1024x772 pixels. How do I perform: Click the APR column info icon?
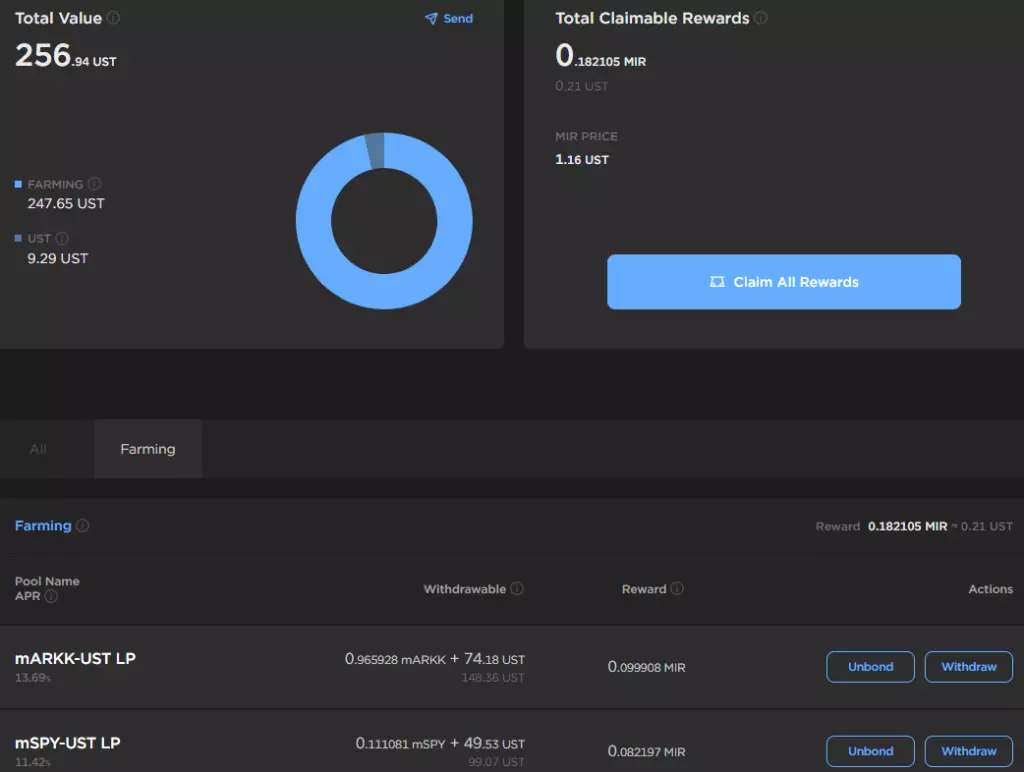point(51,596)
